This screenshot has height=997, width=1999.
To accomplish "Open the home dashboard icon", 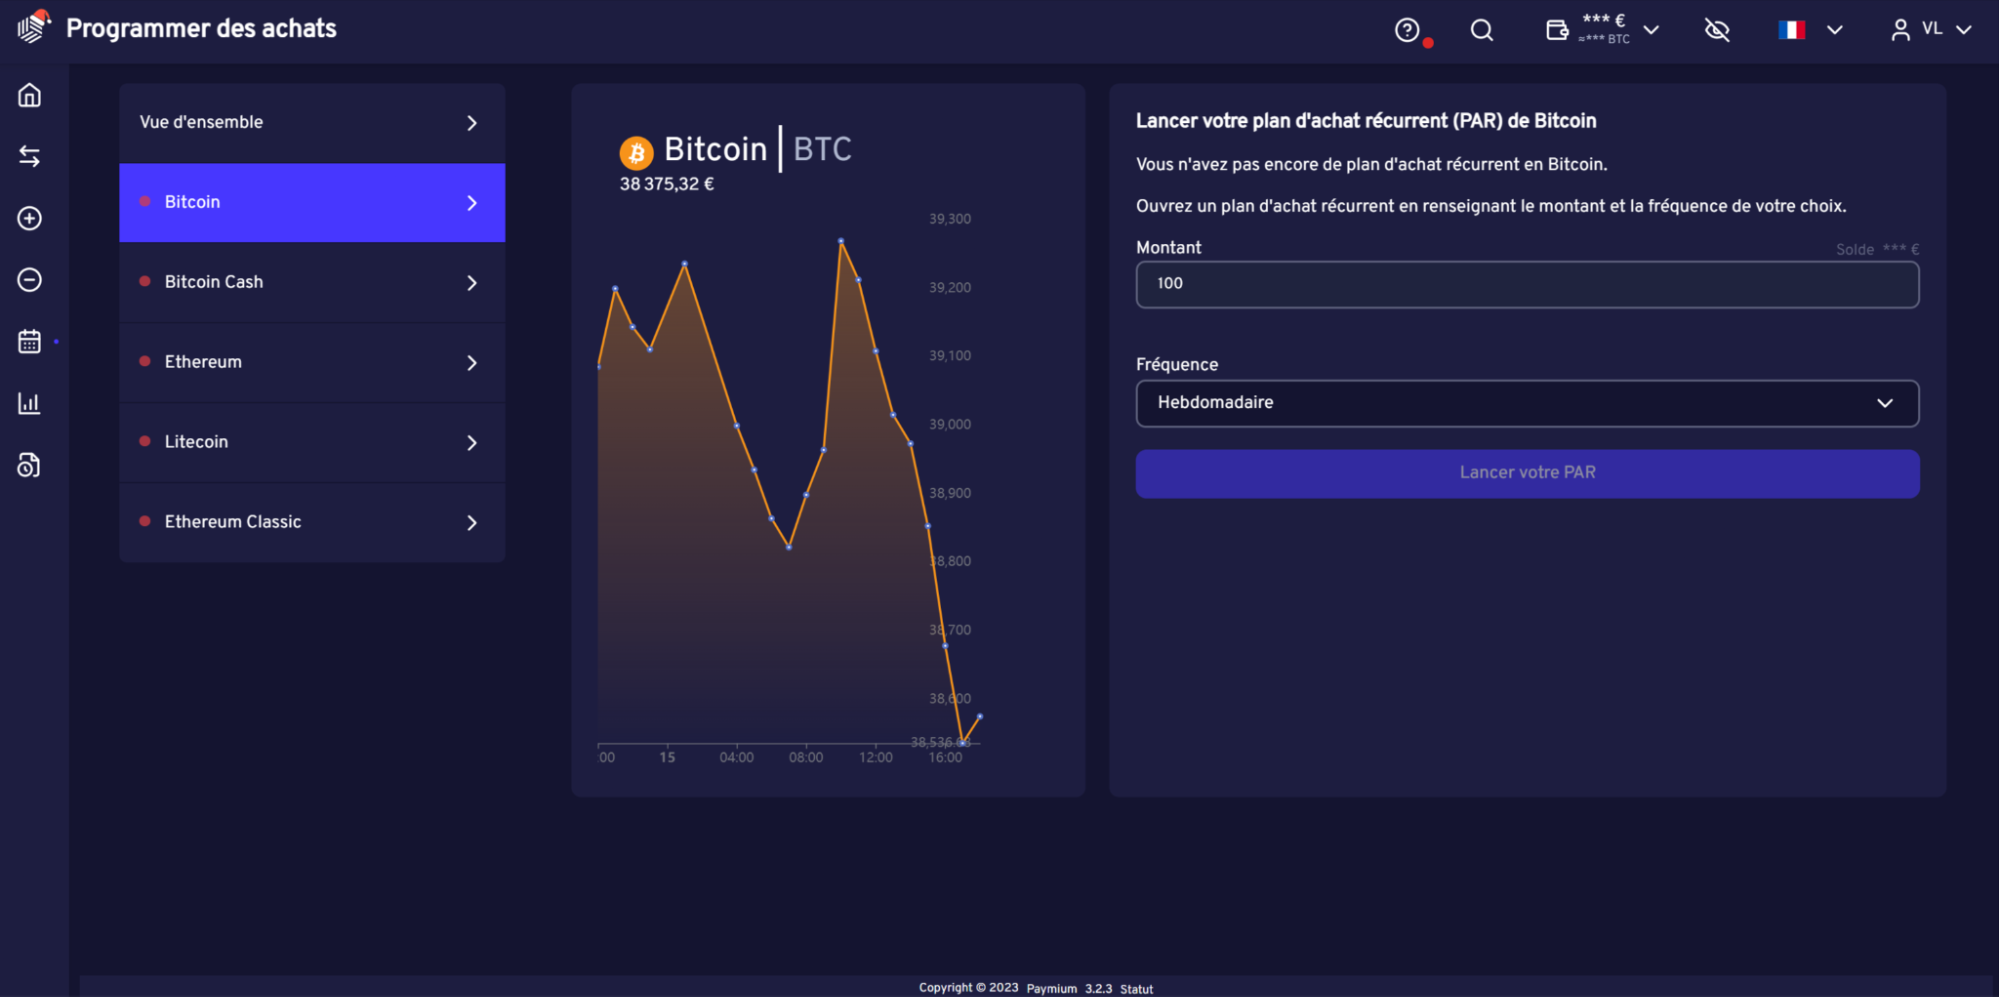I will point(29,95).
